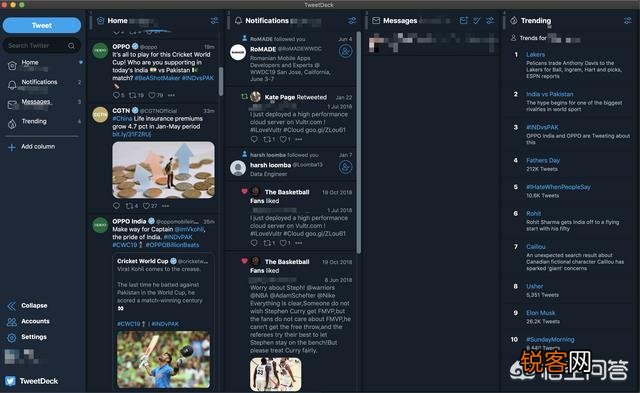Like the OPPO cricket tweet
This screenshot has height=393, width=640.
(x=151, y=95)
